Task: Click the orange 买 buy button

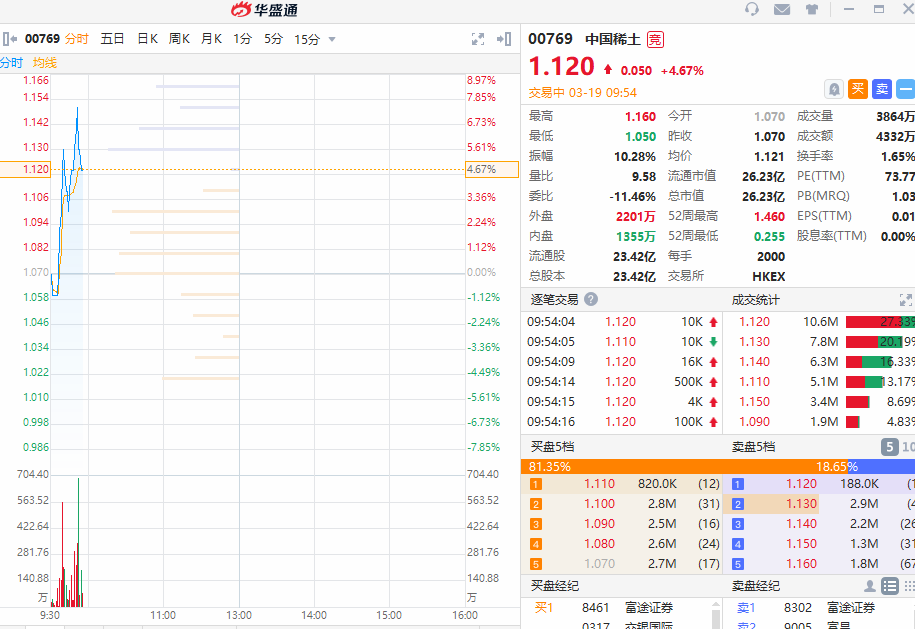Action: tap(858, 89)
